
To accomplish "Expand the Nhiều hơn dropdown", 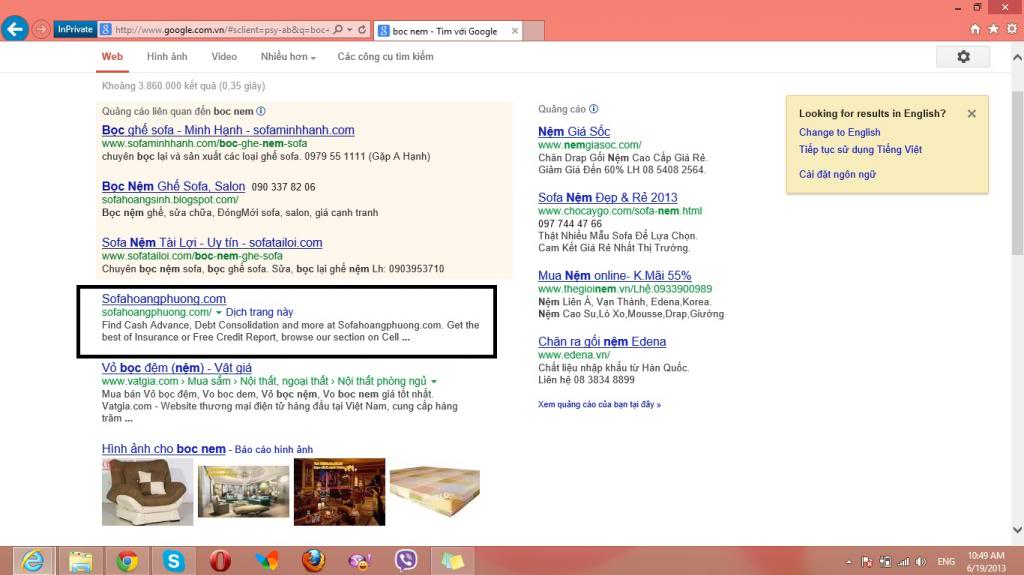I will click(x=288, y=57).
